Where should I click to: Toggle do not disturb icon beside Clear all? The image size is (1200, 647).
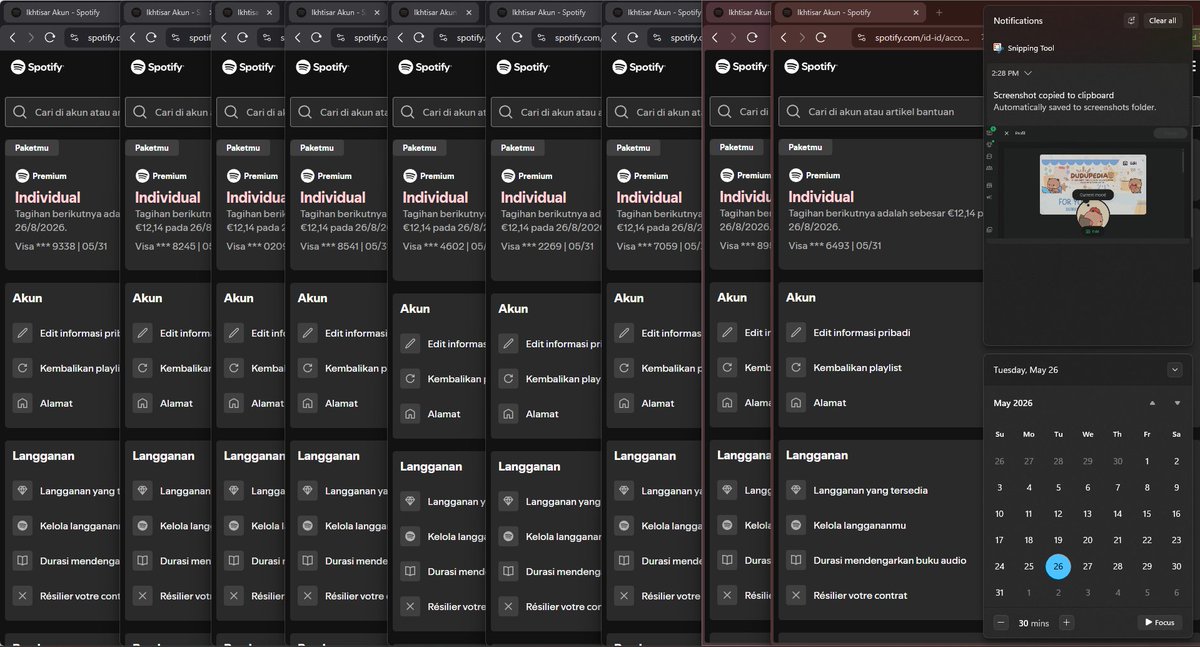click(1131, 20)
